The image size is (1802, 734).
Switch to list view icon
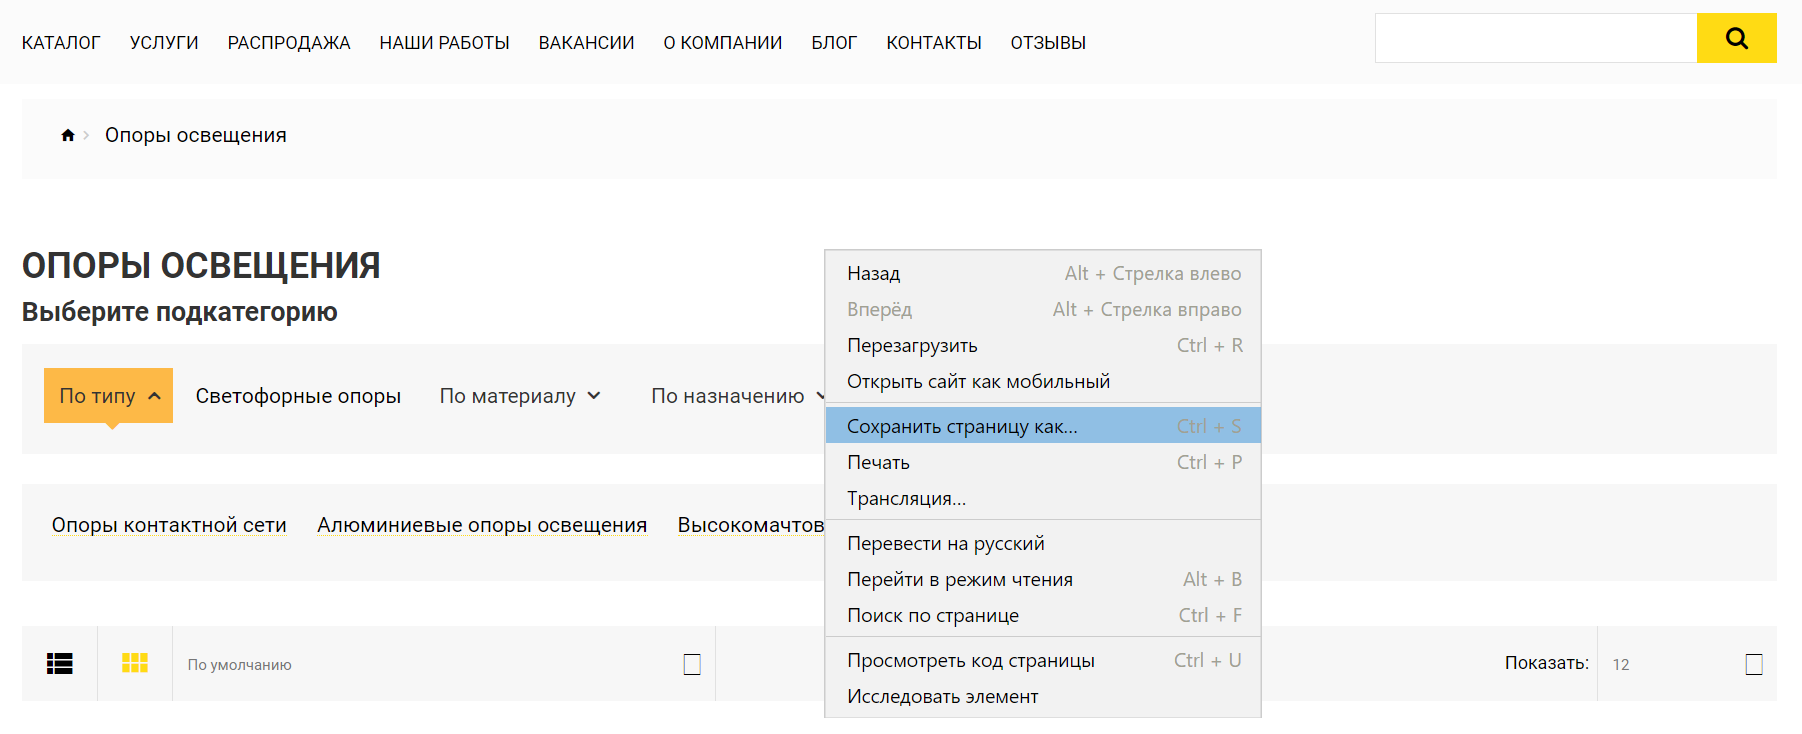[x=60, y=663]
